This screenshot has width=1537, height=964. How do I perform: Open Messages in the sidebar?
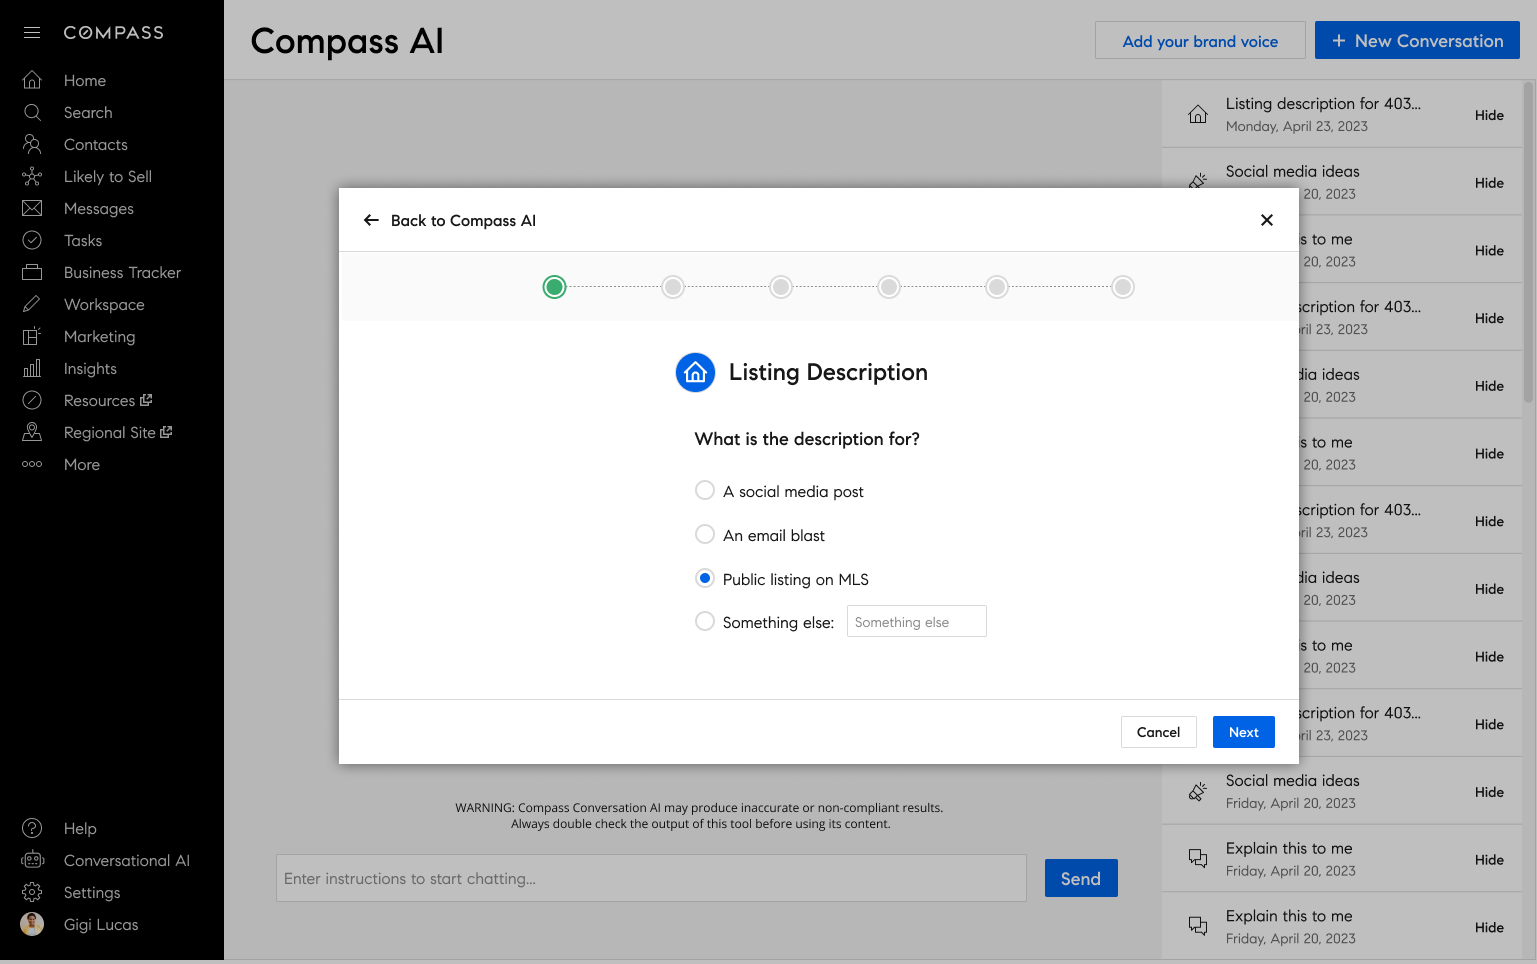(x=98, y=208)
